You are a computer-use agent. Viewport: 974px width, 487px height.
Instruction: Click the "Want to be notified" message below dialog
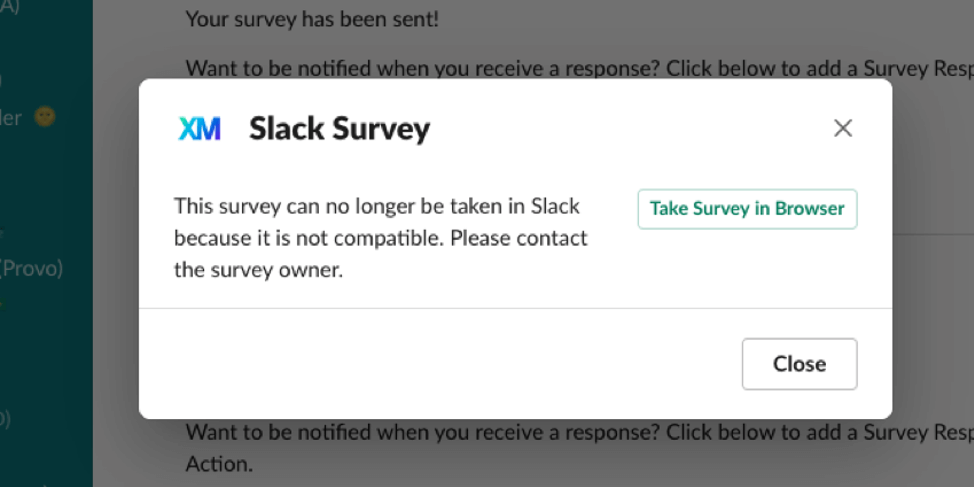tap(580, 431)
